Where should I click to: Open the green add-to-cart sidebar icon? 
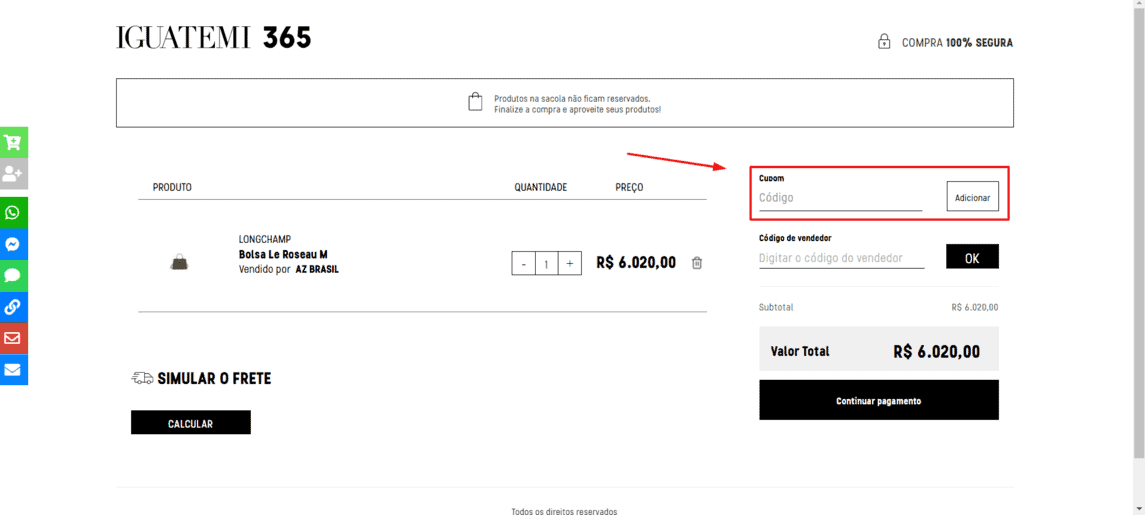tap(13, 142)
